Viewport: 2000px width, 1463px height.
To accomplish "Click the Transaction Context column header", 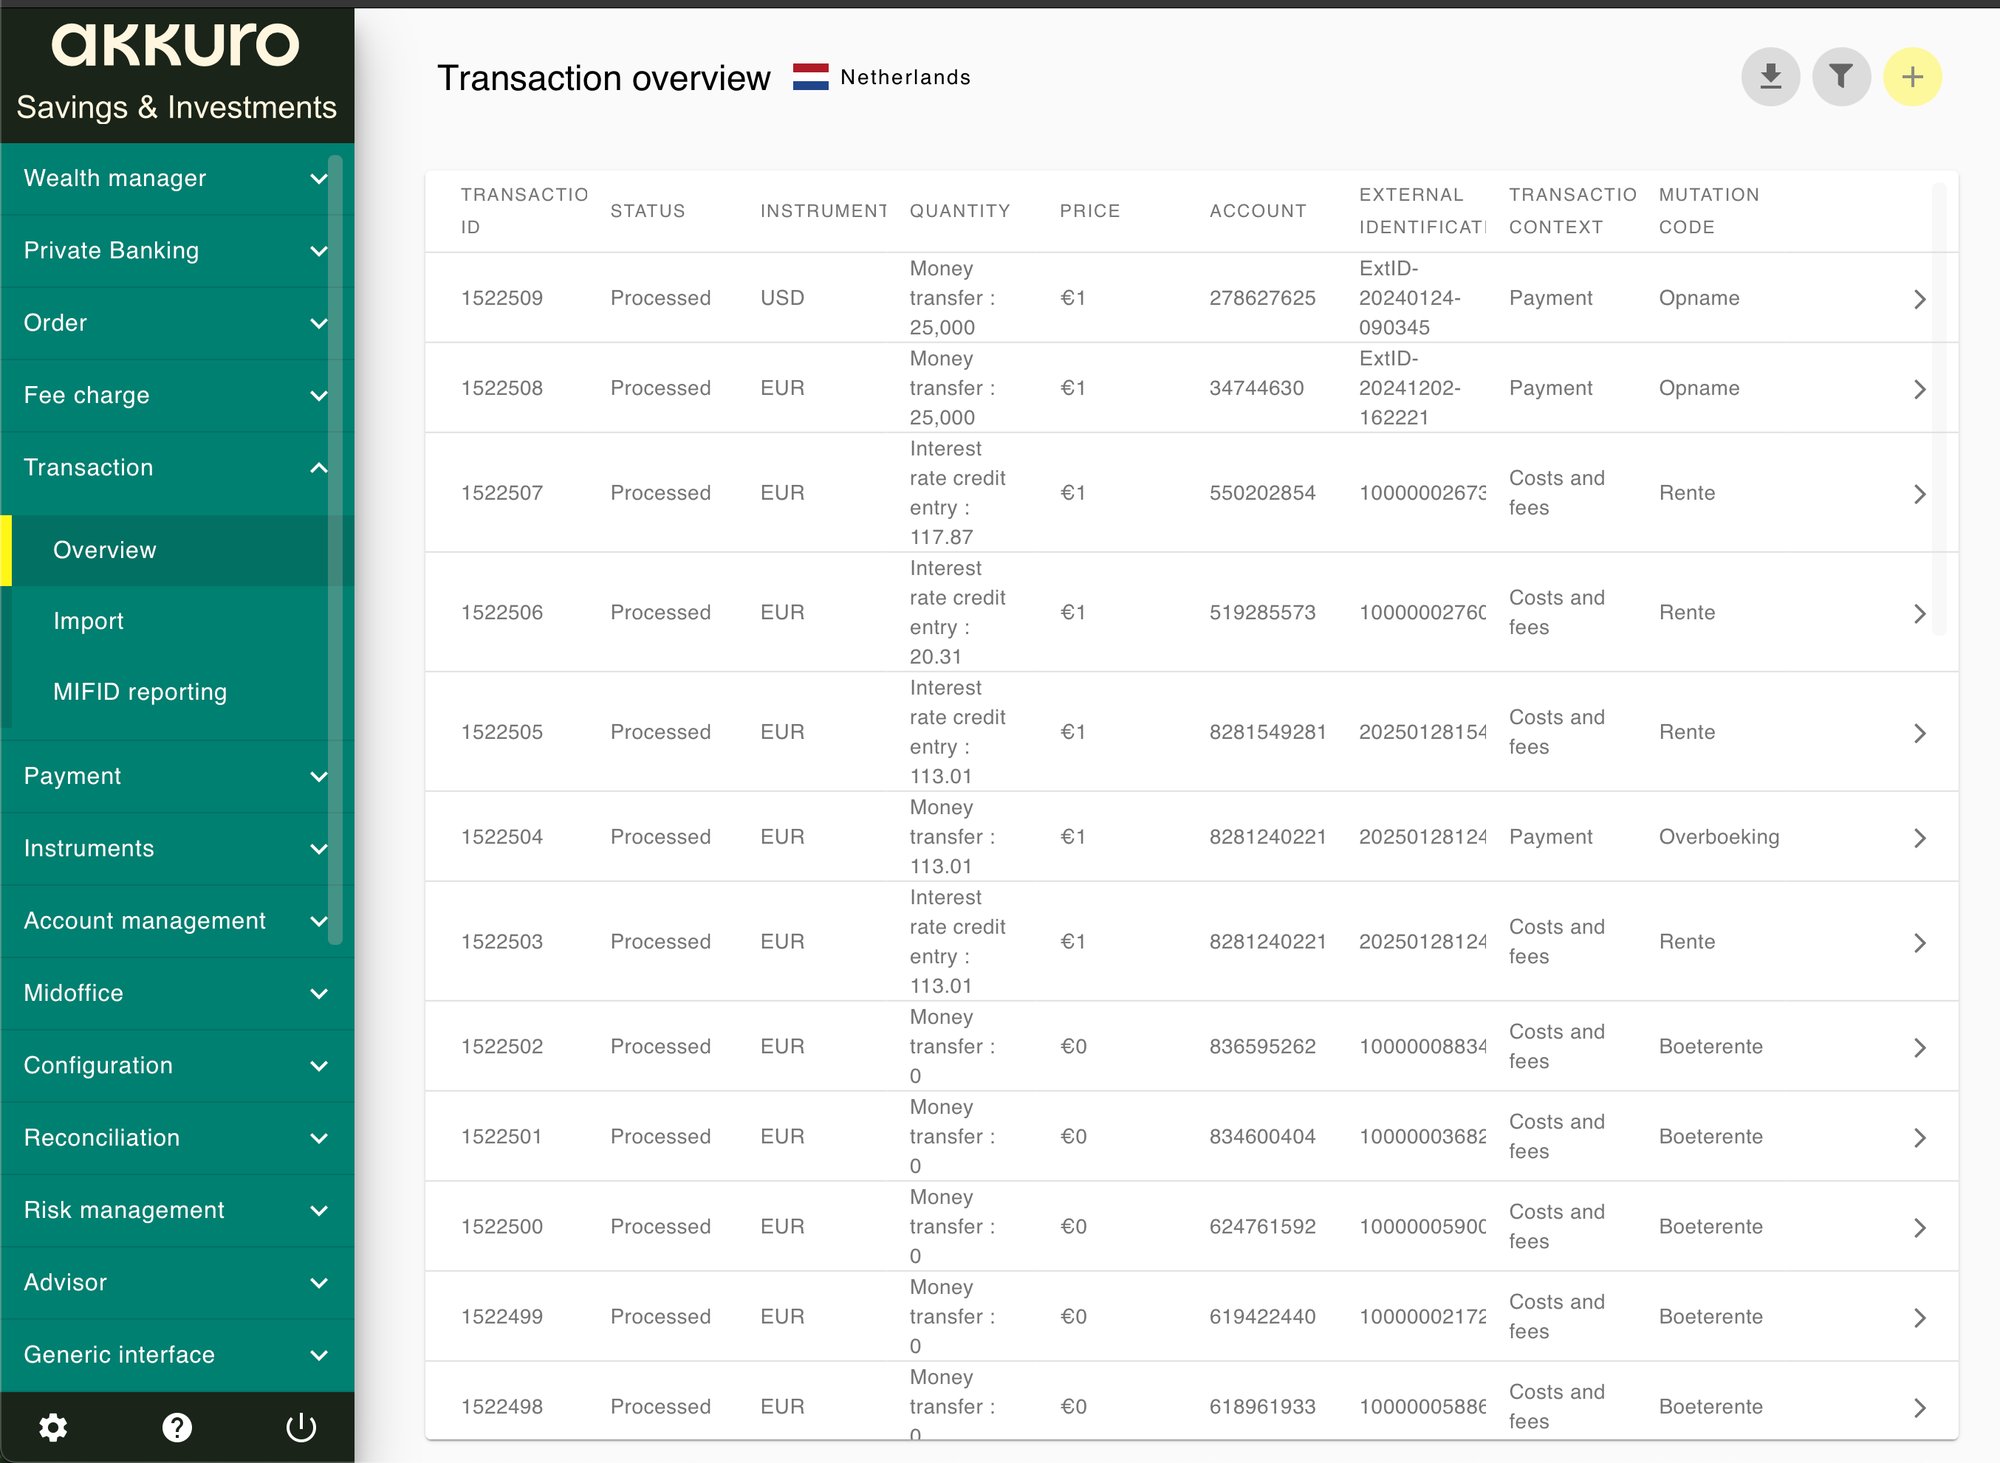I will 1572,211.
